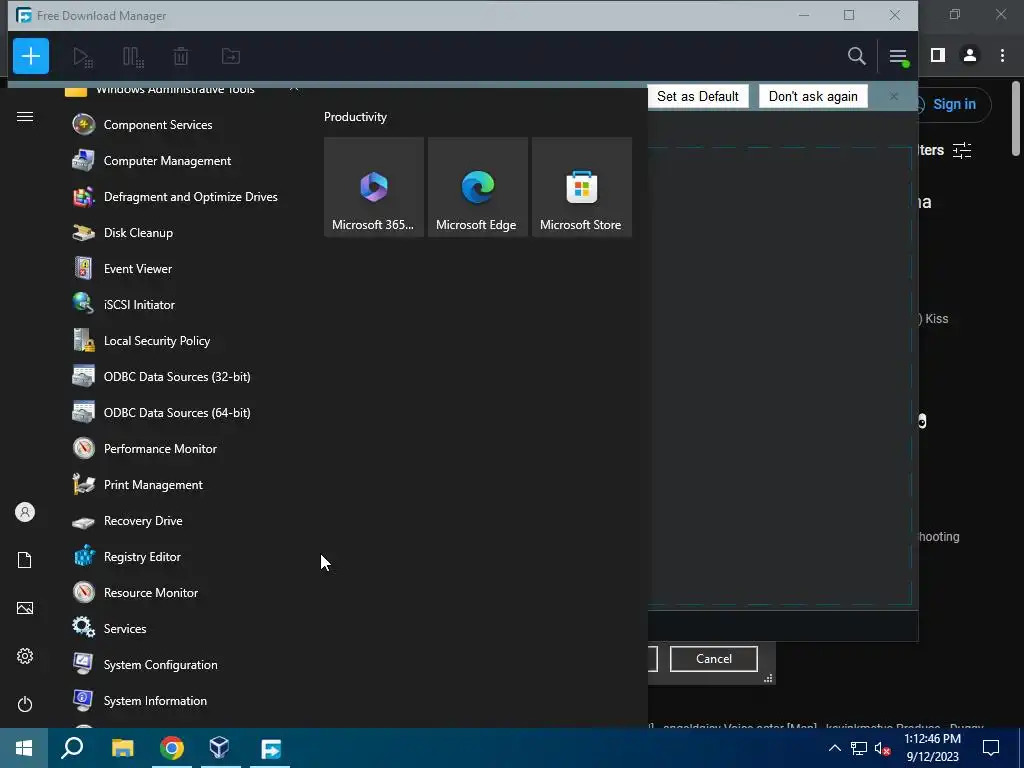Open Component Services
Screen dimensions: 1024x768
pos(184,125)
